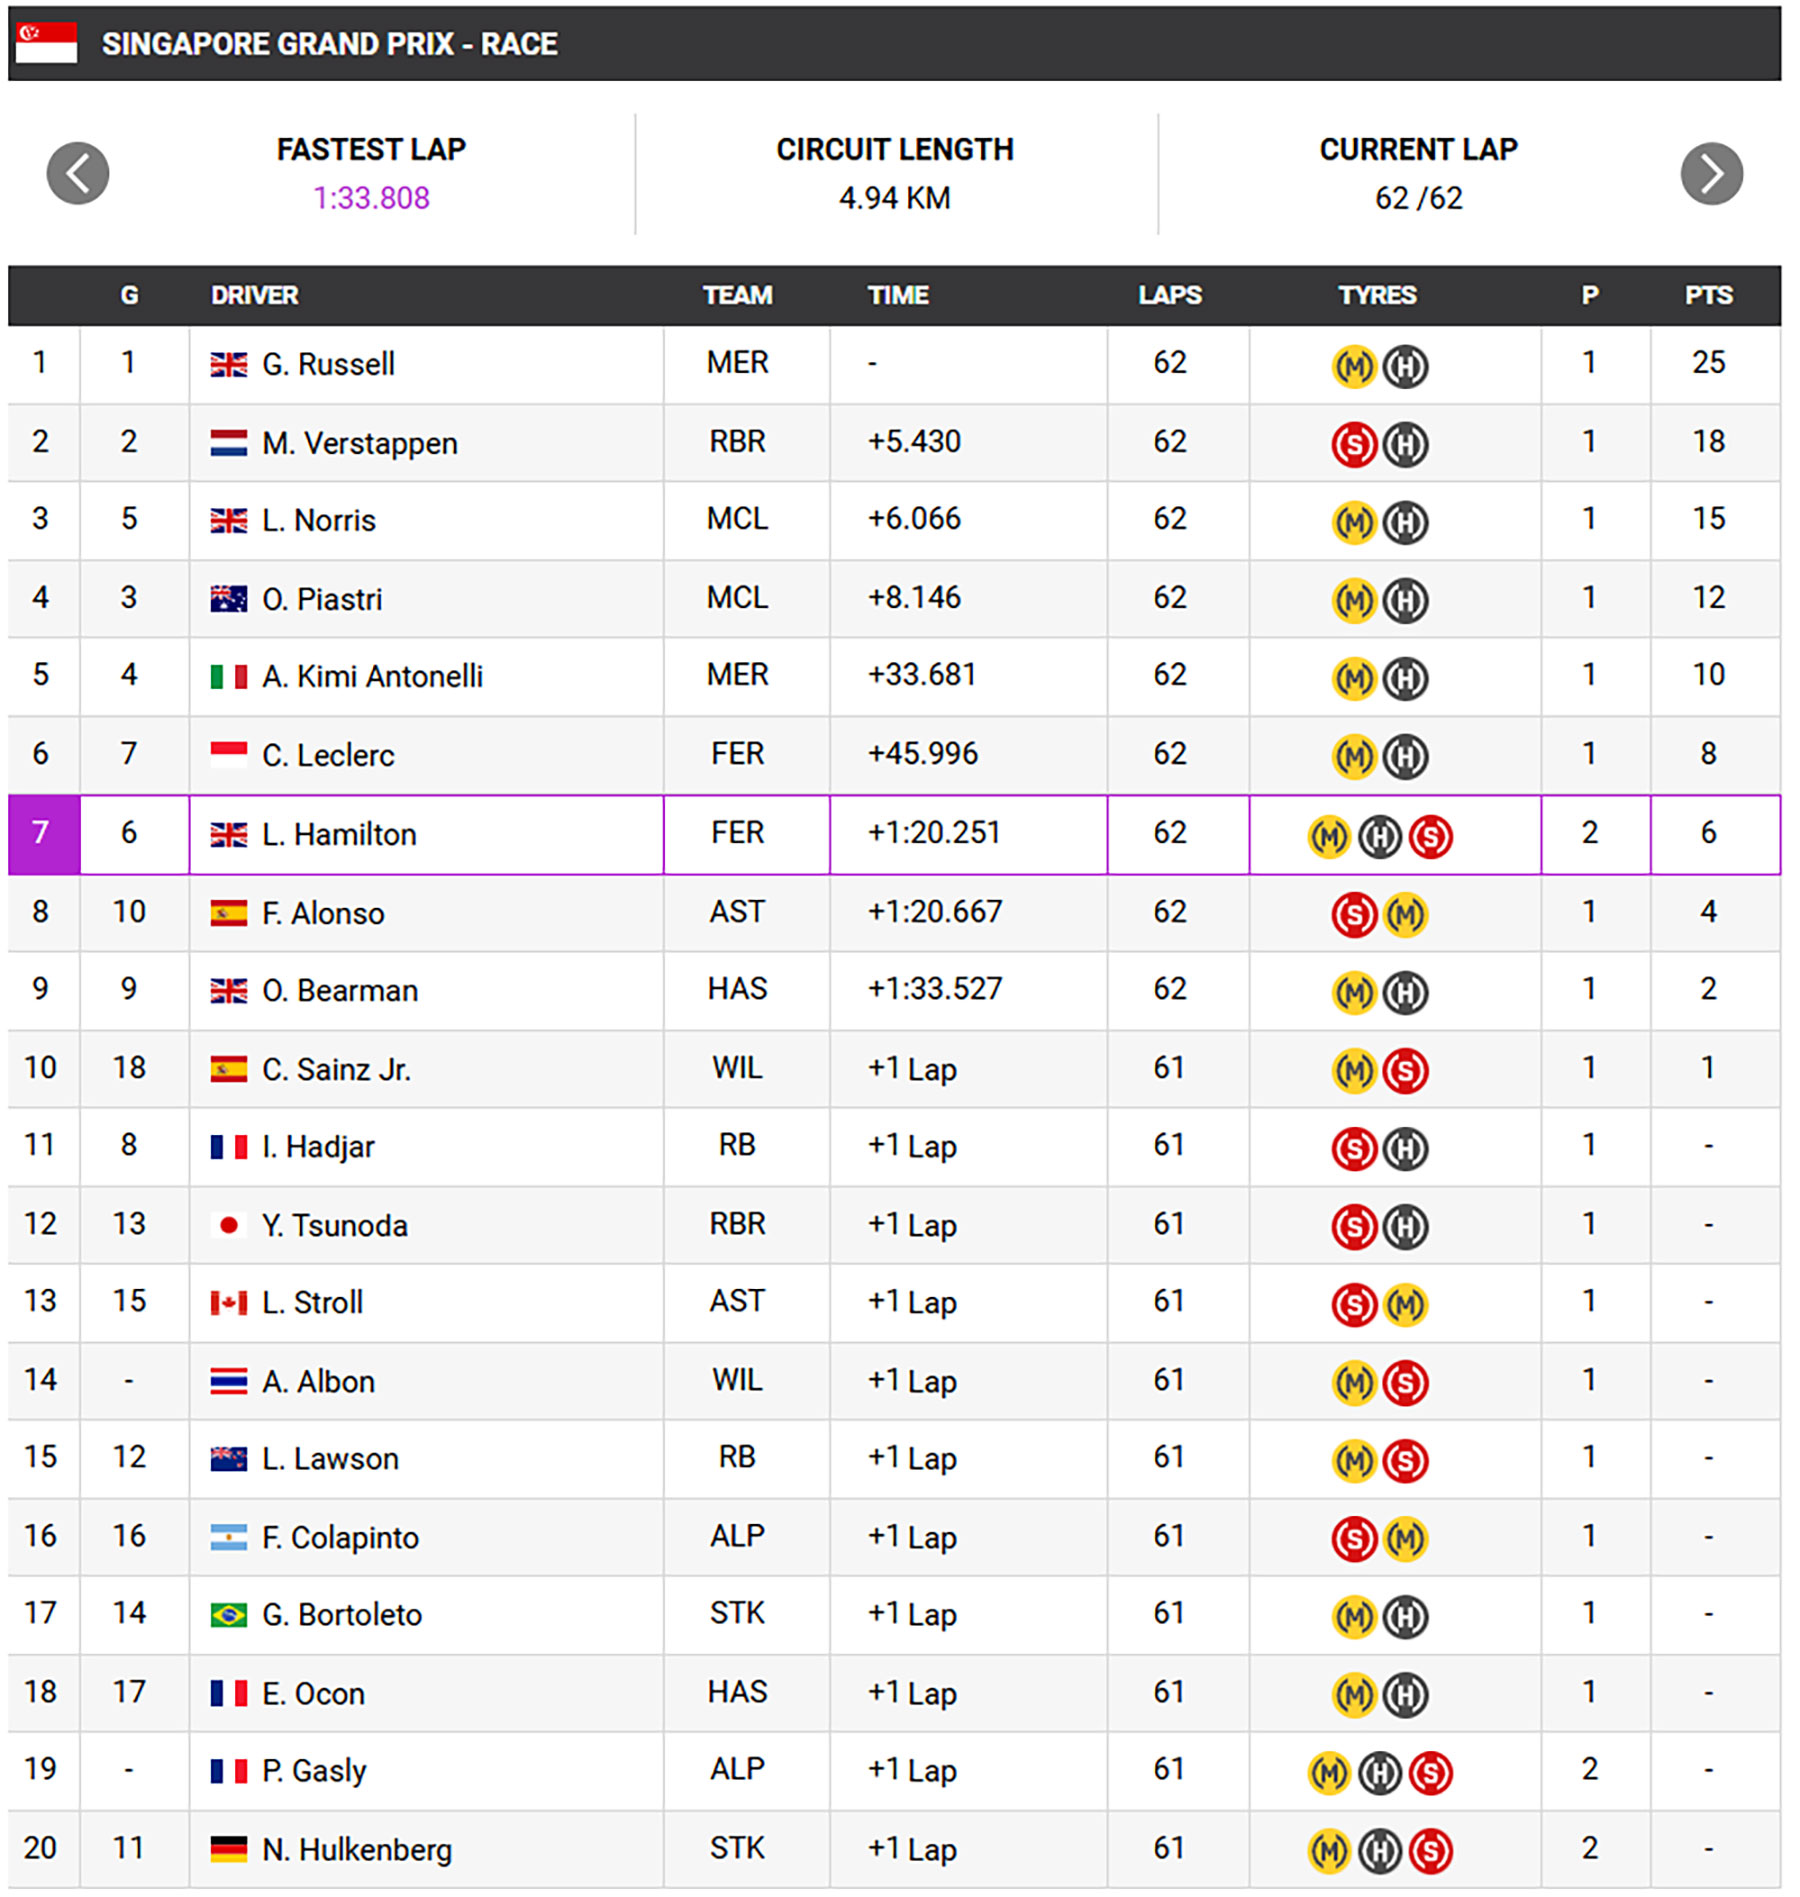Click the Singapore flag in the header
Screen dimensions: 1800x1897
point(47,44)
